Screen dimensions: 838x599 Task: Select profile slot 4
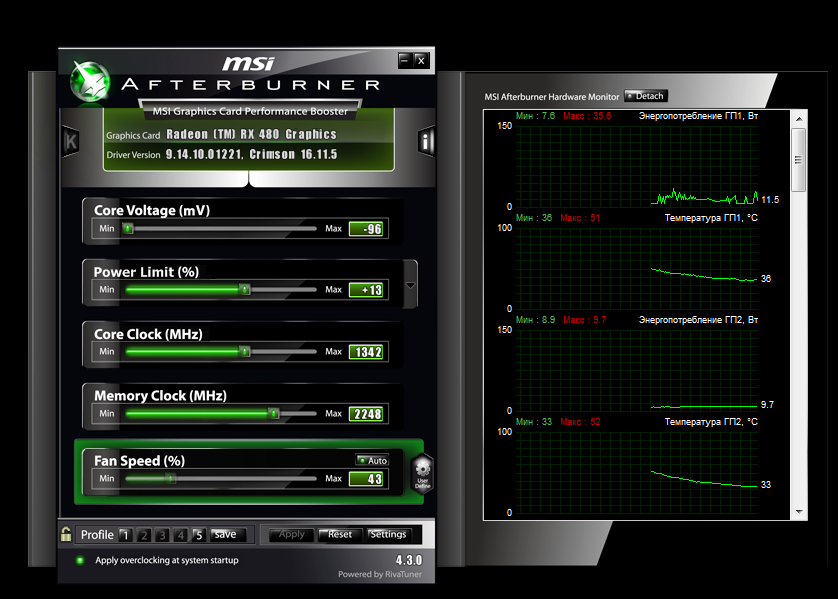pos(181,535)
